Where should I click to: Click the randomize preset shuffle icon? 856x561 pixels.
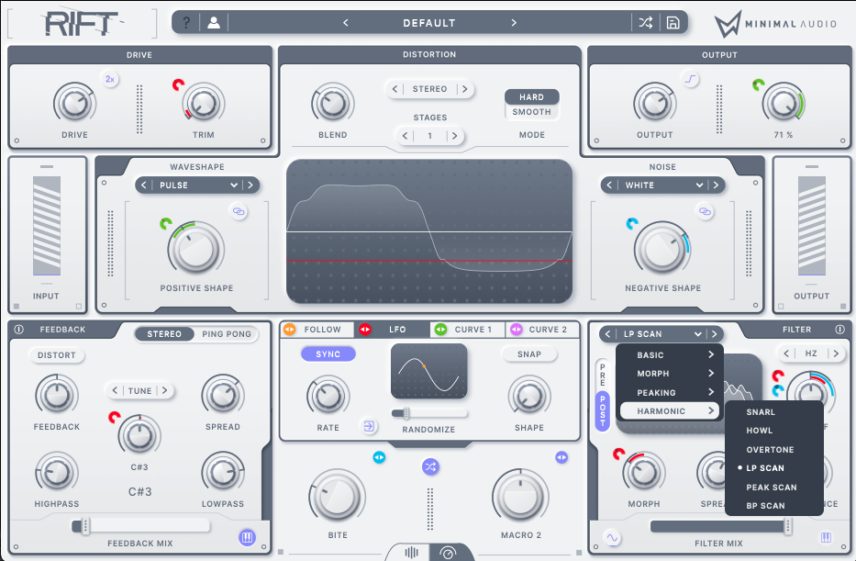tap(645, 23)
